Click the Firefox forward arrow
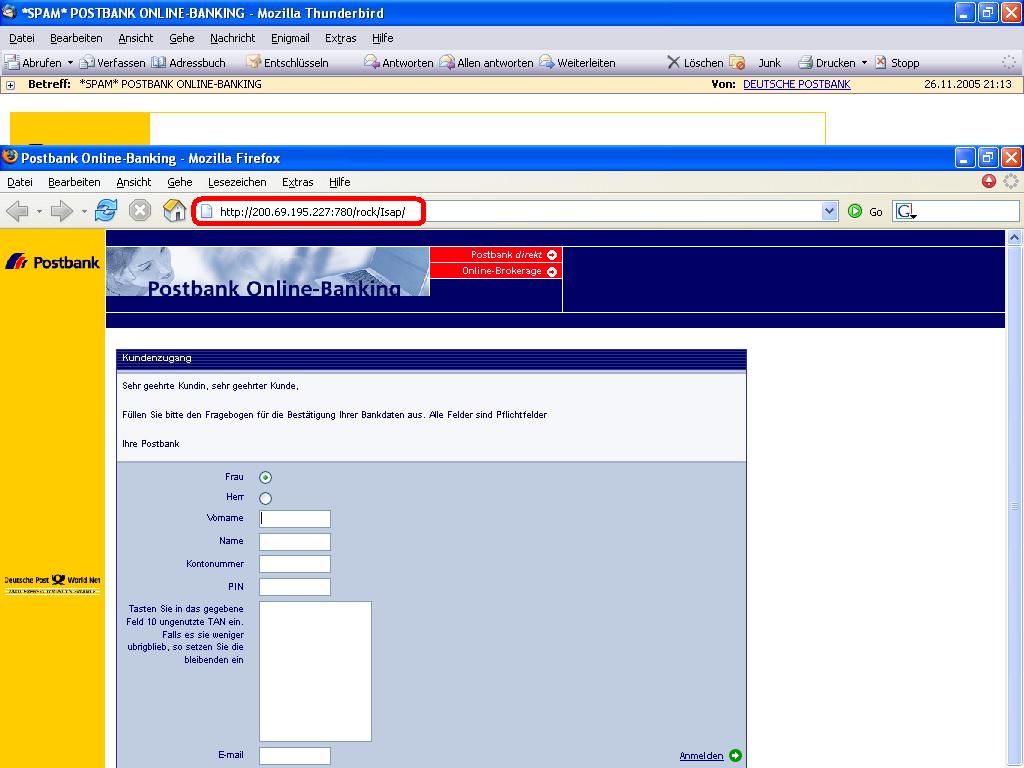 61,211
